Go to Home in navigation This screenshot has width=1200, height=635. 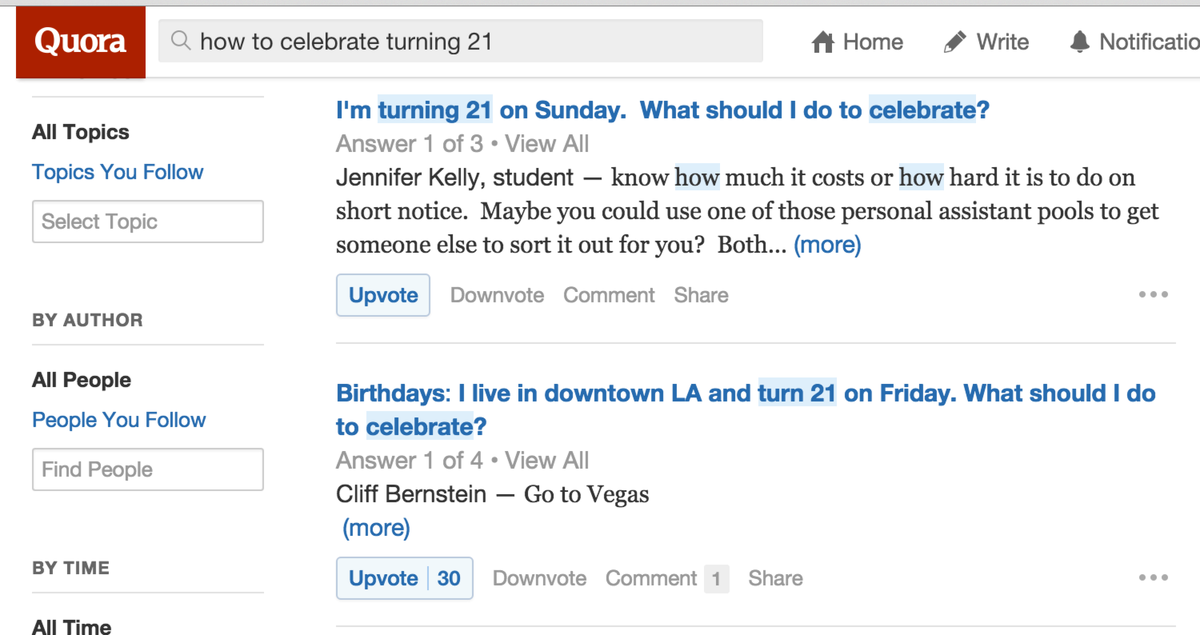tap(858, 42)
